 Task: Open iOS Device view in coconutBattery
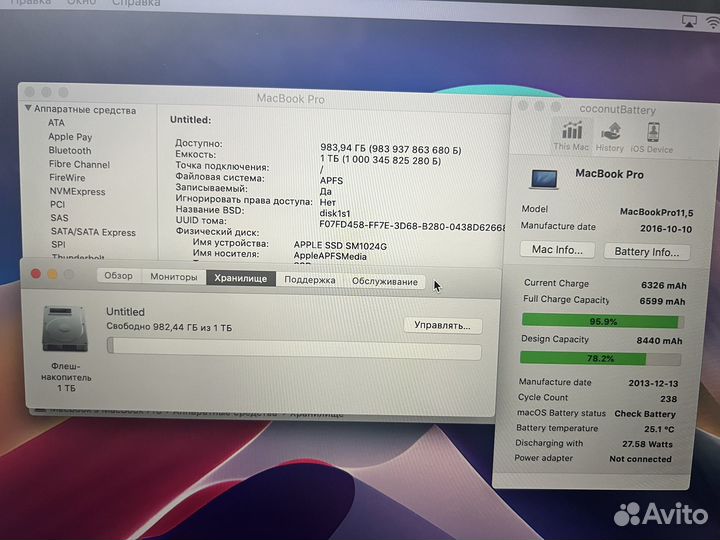652,137
